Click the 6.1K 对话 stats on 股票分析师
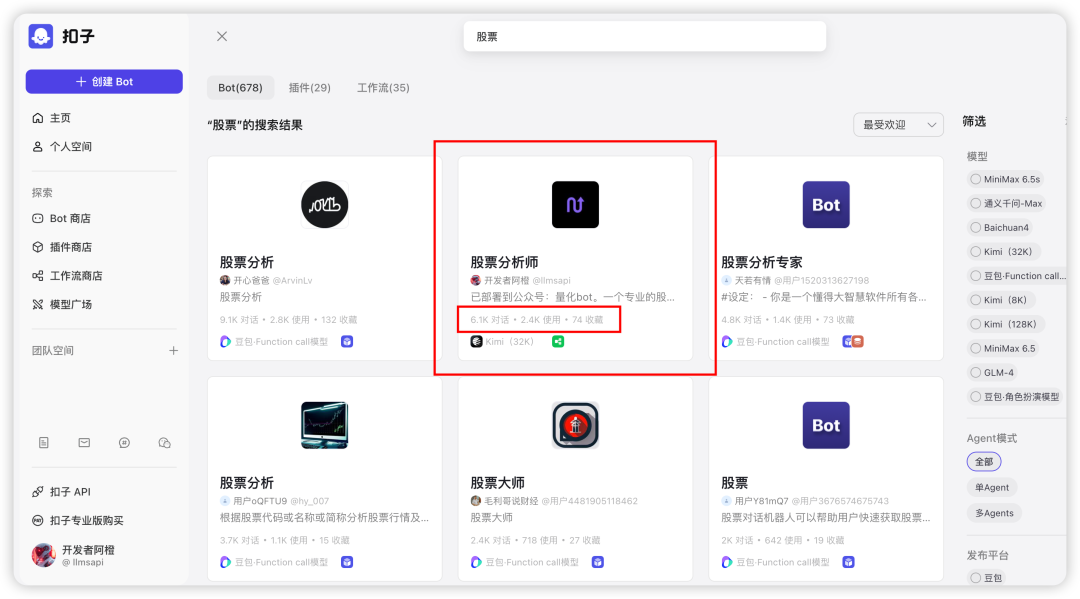The width and height of the screenshot is (1080, 599). [490, 319]
